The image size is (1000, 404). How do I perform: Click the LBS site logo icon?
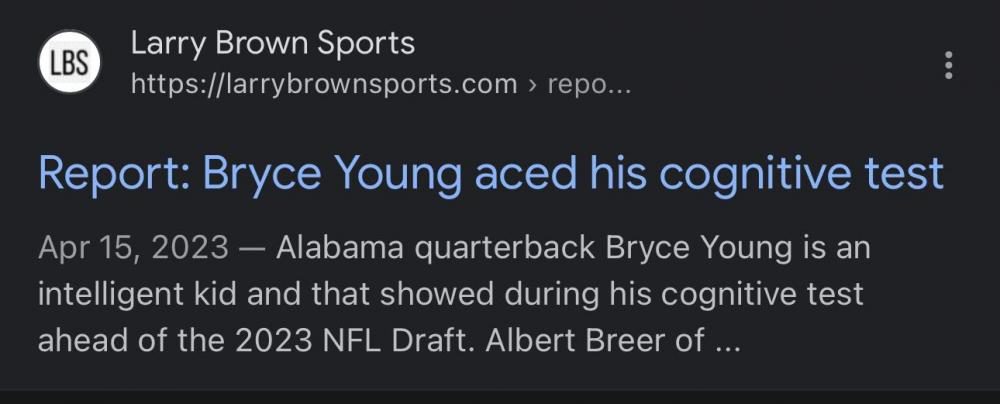(x=69, y=62)
